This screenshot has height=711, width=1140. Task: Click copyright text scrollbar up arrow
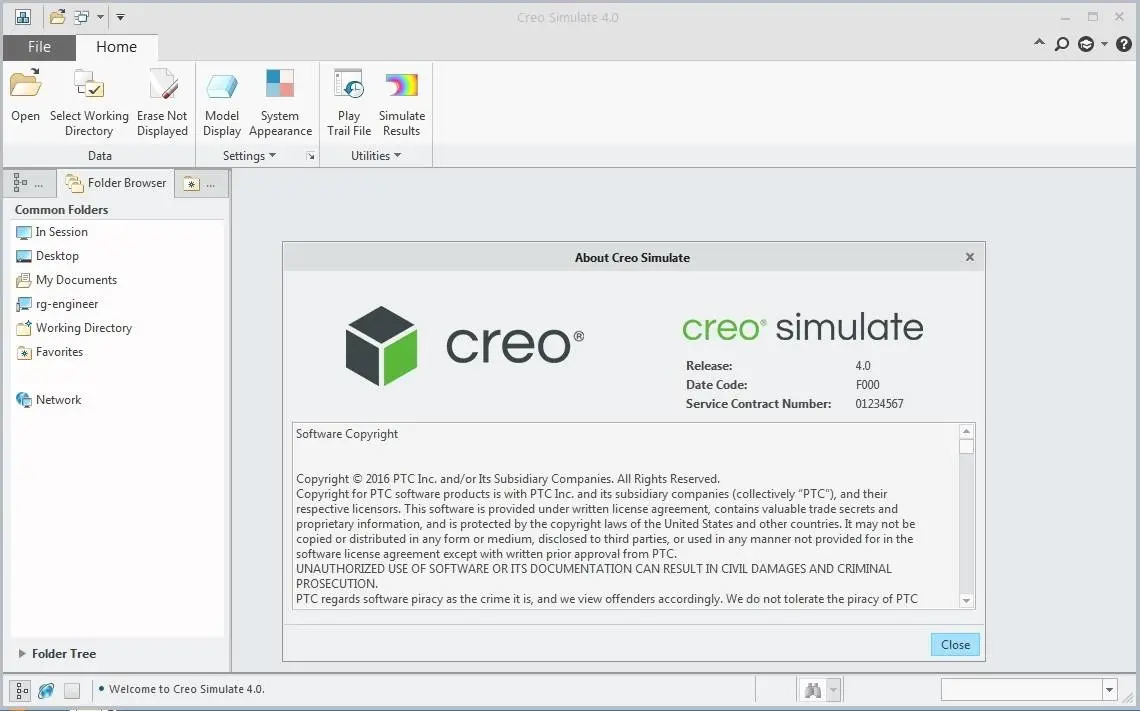(x=966, y=431)
